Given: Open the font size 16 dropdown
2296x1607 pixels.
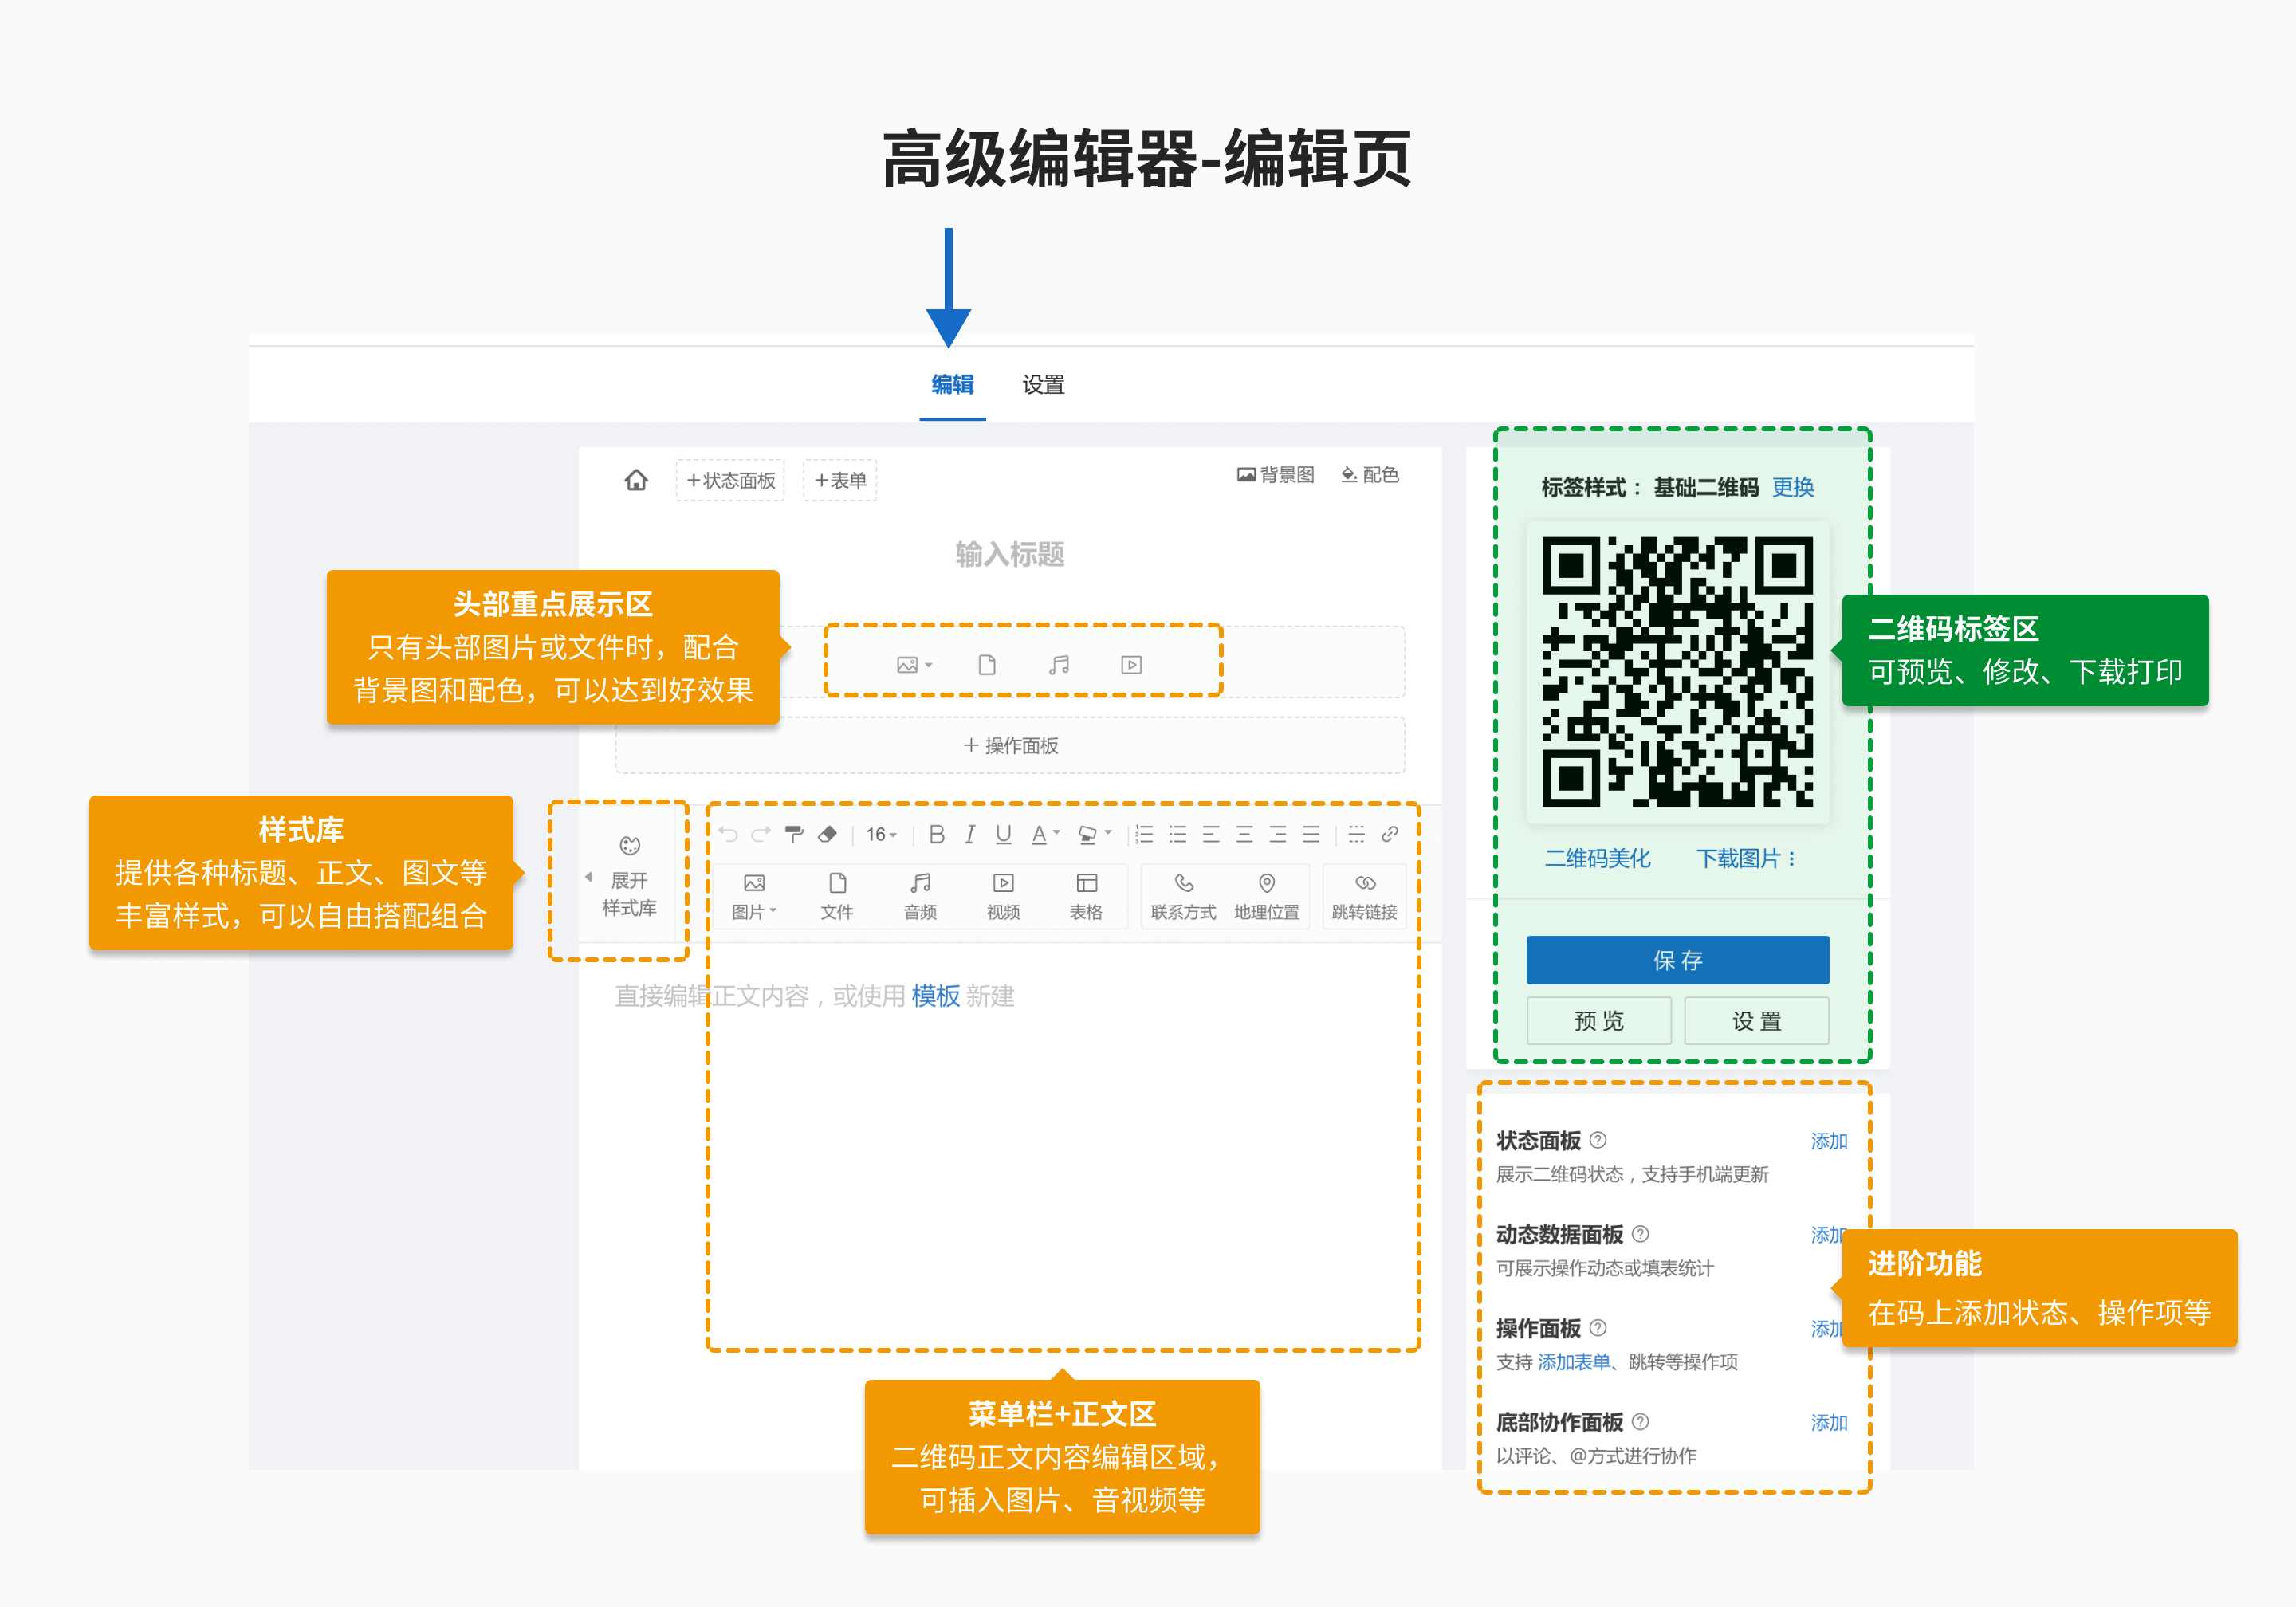Looking at the screenshot, I should (881, 834).
